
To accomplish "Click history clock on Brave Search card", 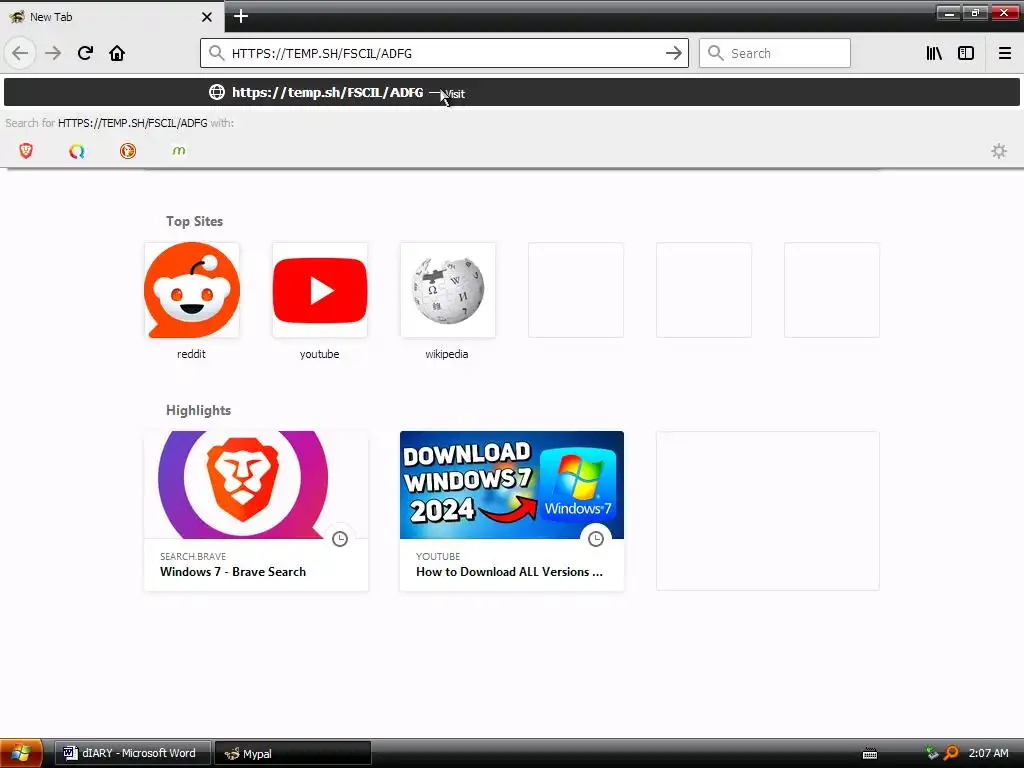I will coord(340,539).
